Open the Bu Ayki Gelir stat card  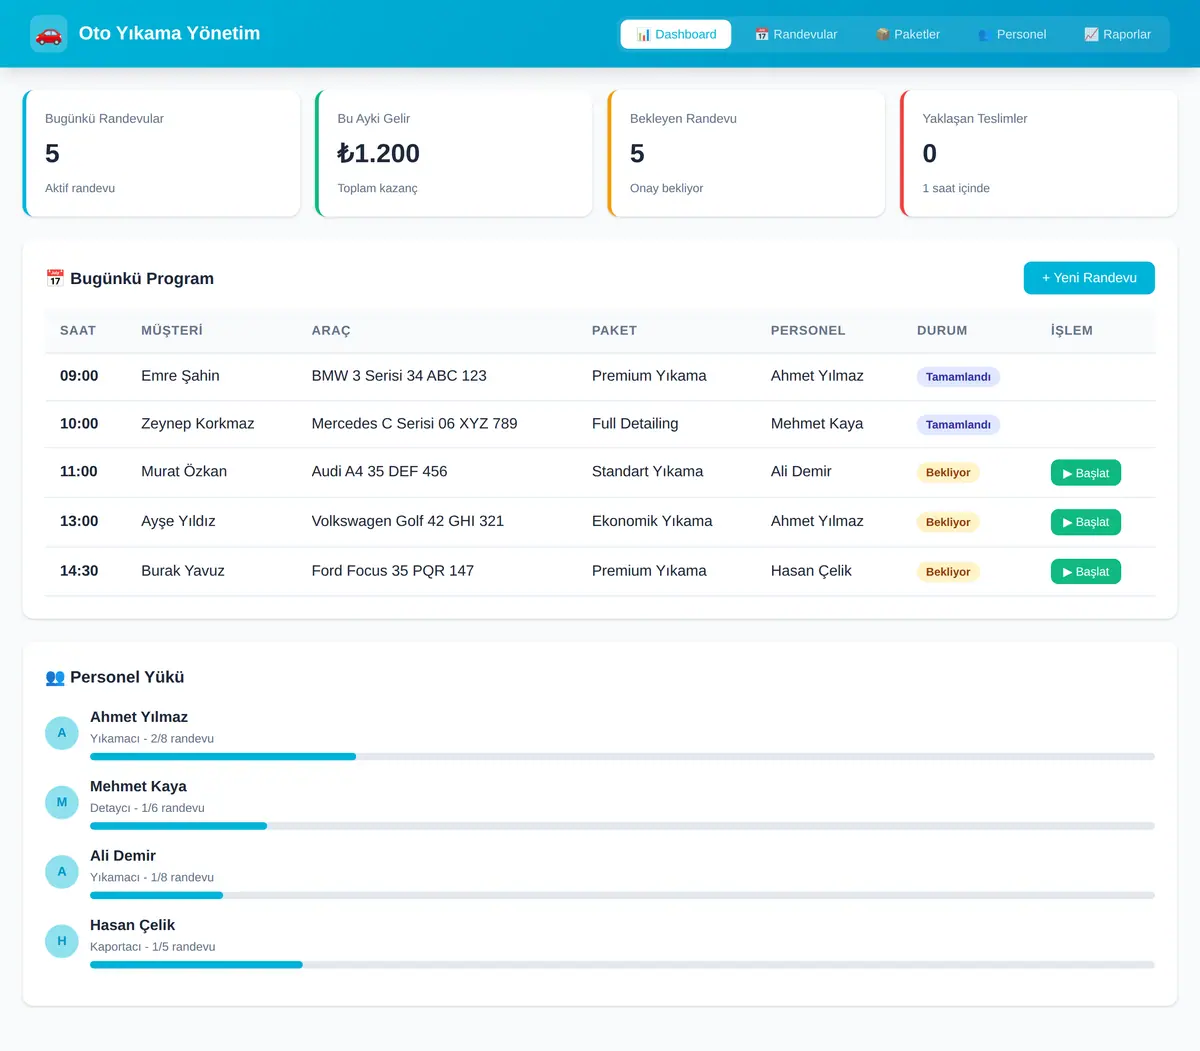(x=454, y=153)
